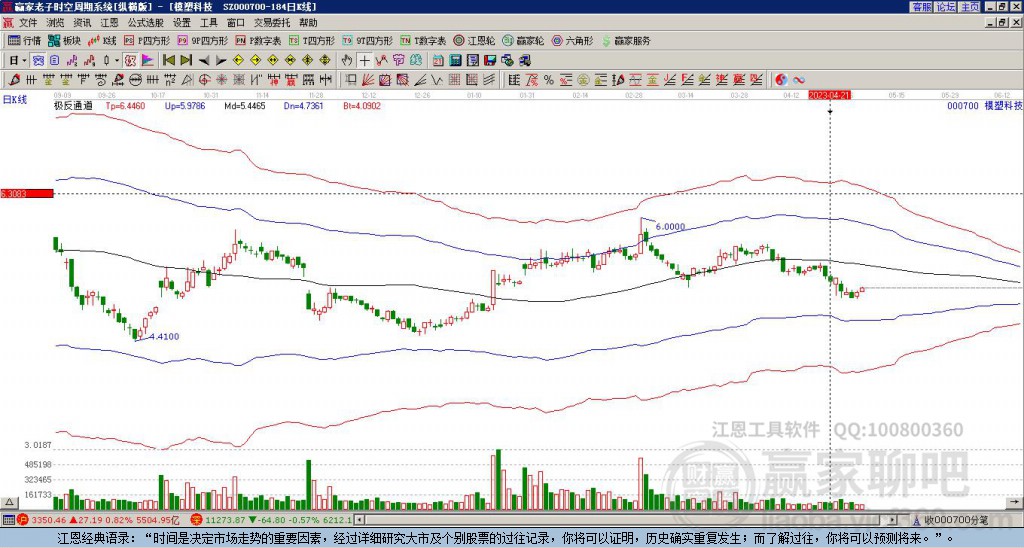Step chart left with the black arrow
Screen dimensions: 1024x548
tap(204, 61)
